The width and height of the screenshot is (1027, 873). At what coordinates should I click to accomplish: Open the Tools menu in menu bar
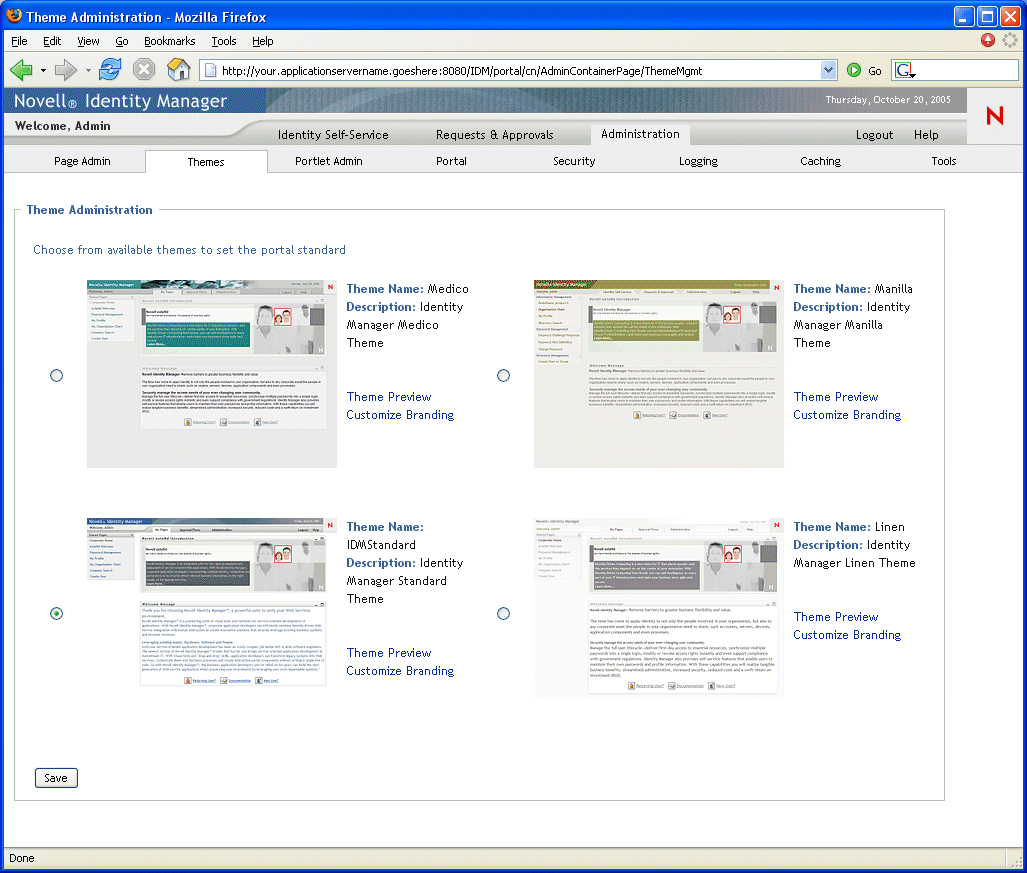[x=224, y=41]
